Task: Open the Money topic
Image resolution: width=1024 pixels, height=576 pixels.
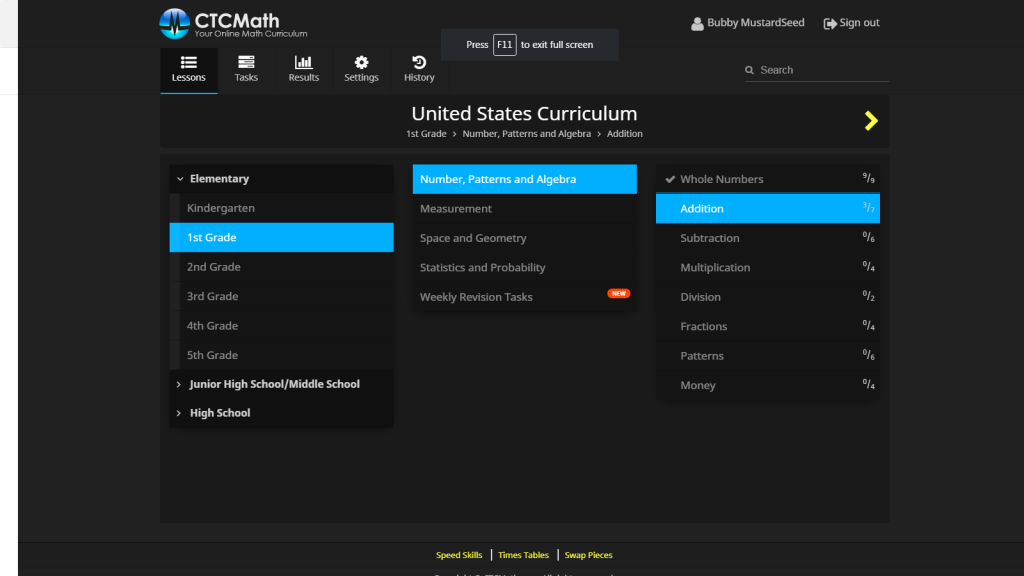Action: point(768,385)
